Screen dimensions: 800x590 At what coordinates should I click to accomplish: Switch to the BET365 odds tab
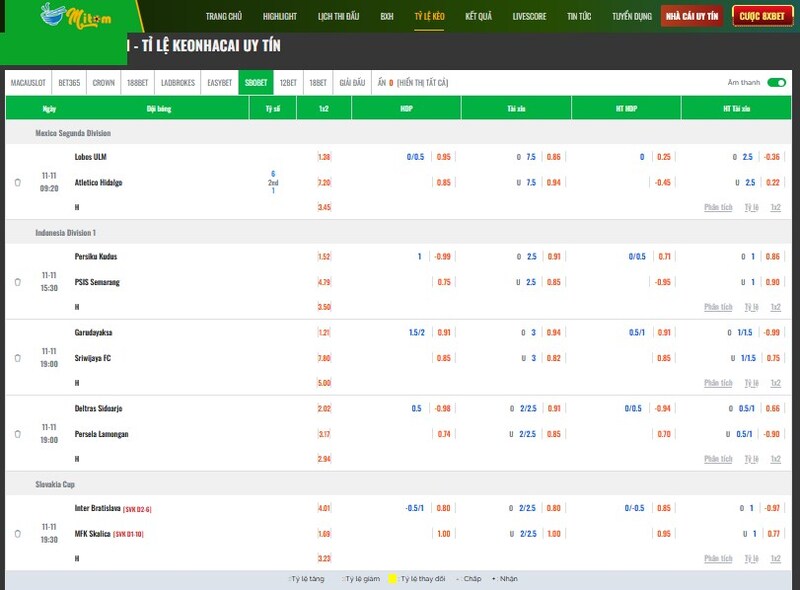point(71,83)
